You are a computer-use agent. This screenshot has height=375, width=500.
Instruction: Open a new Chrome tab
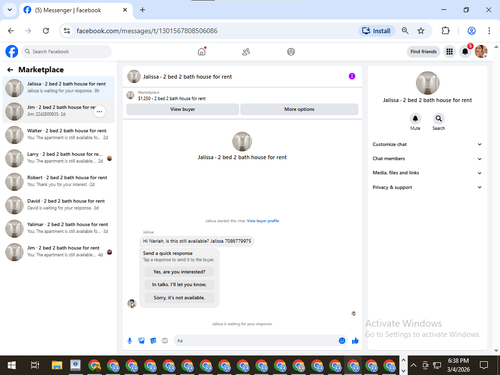coord(142,10)
